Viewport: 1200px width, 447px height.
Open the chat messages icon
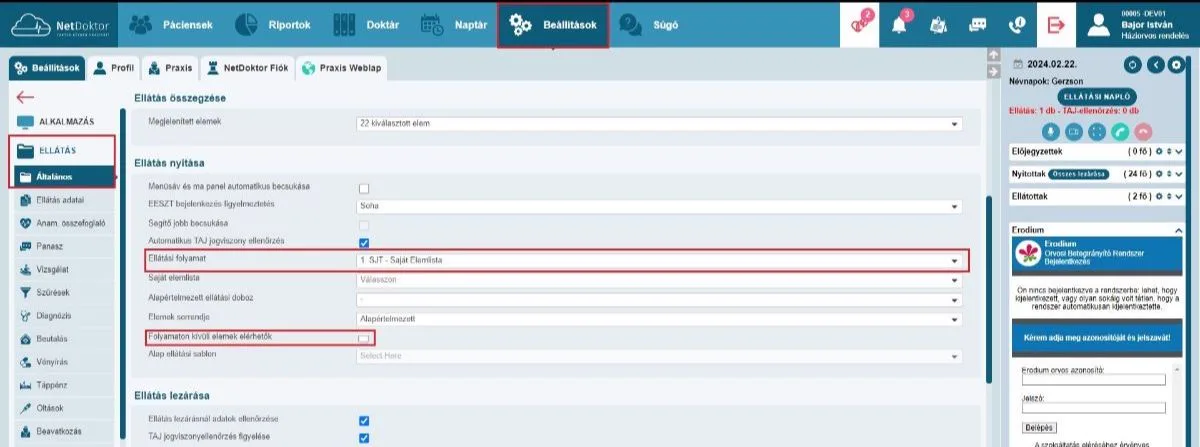[977, 25]
